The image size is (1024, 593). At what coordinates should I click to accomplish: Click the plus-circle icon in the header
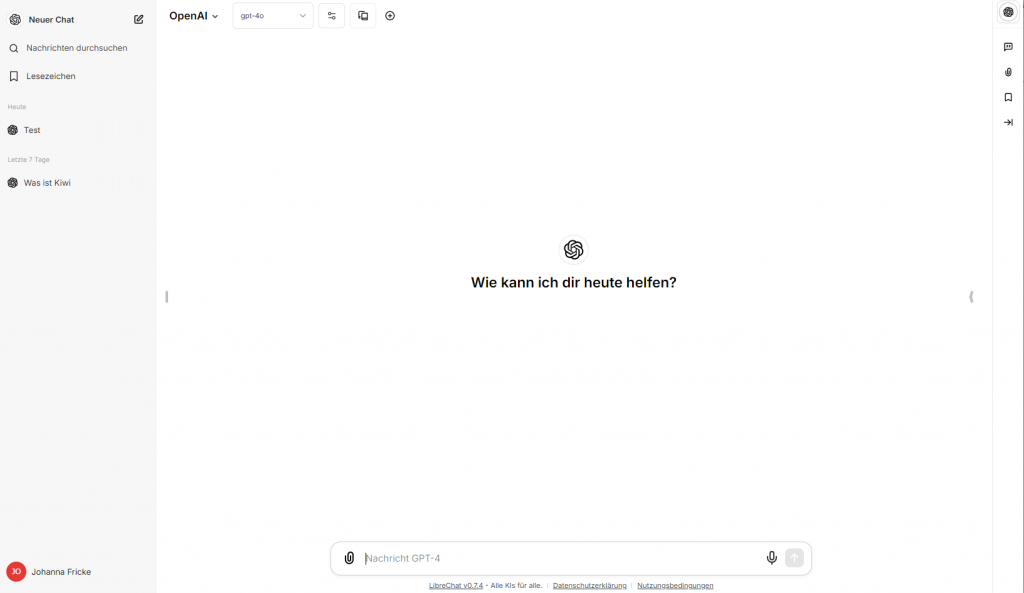[x=390, y=16]
